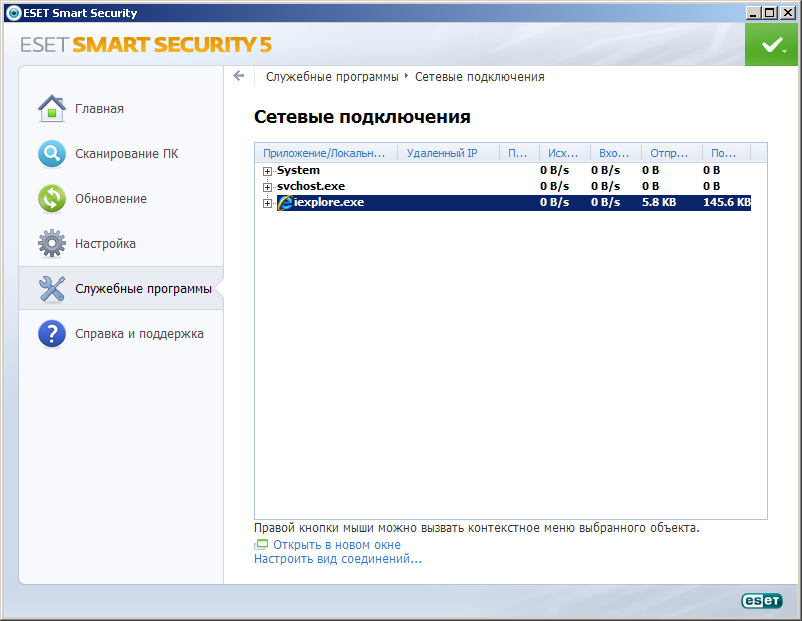Image resolution: width=802 pixels, height=621 pixels.
Task: Click the Отпр... column header
Action: 672,153
